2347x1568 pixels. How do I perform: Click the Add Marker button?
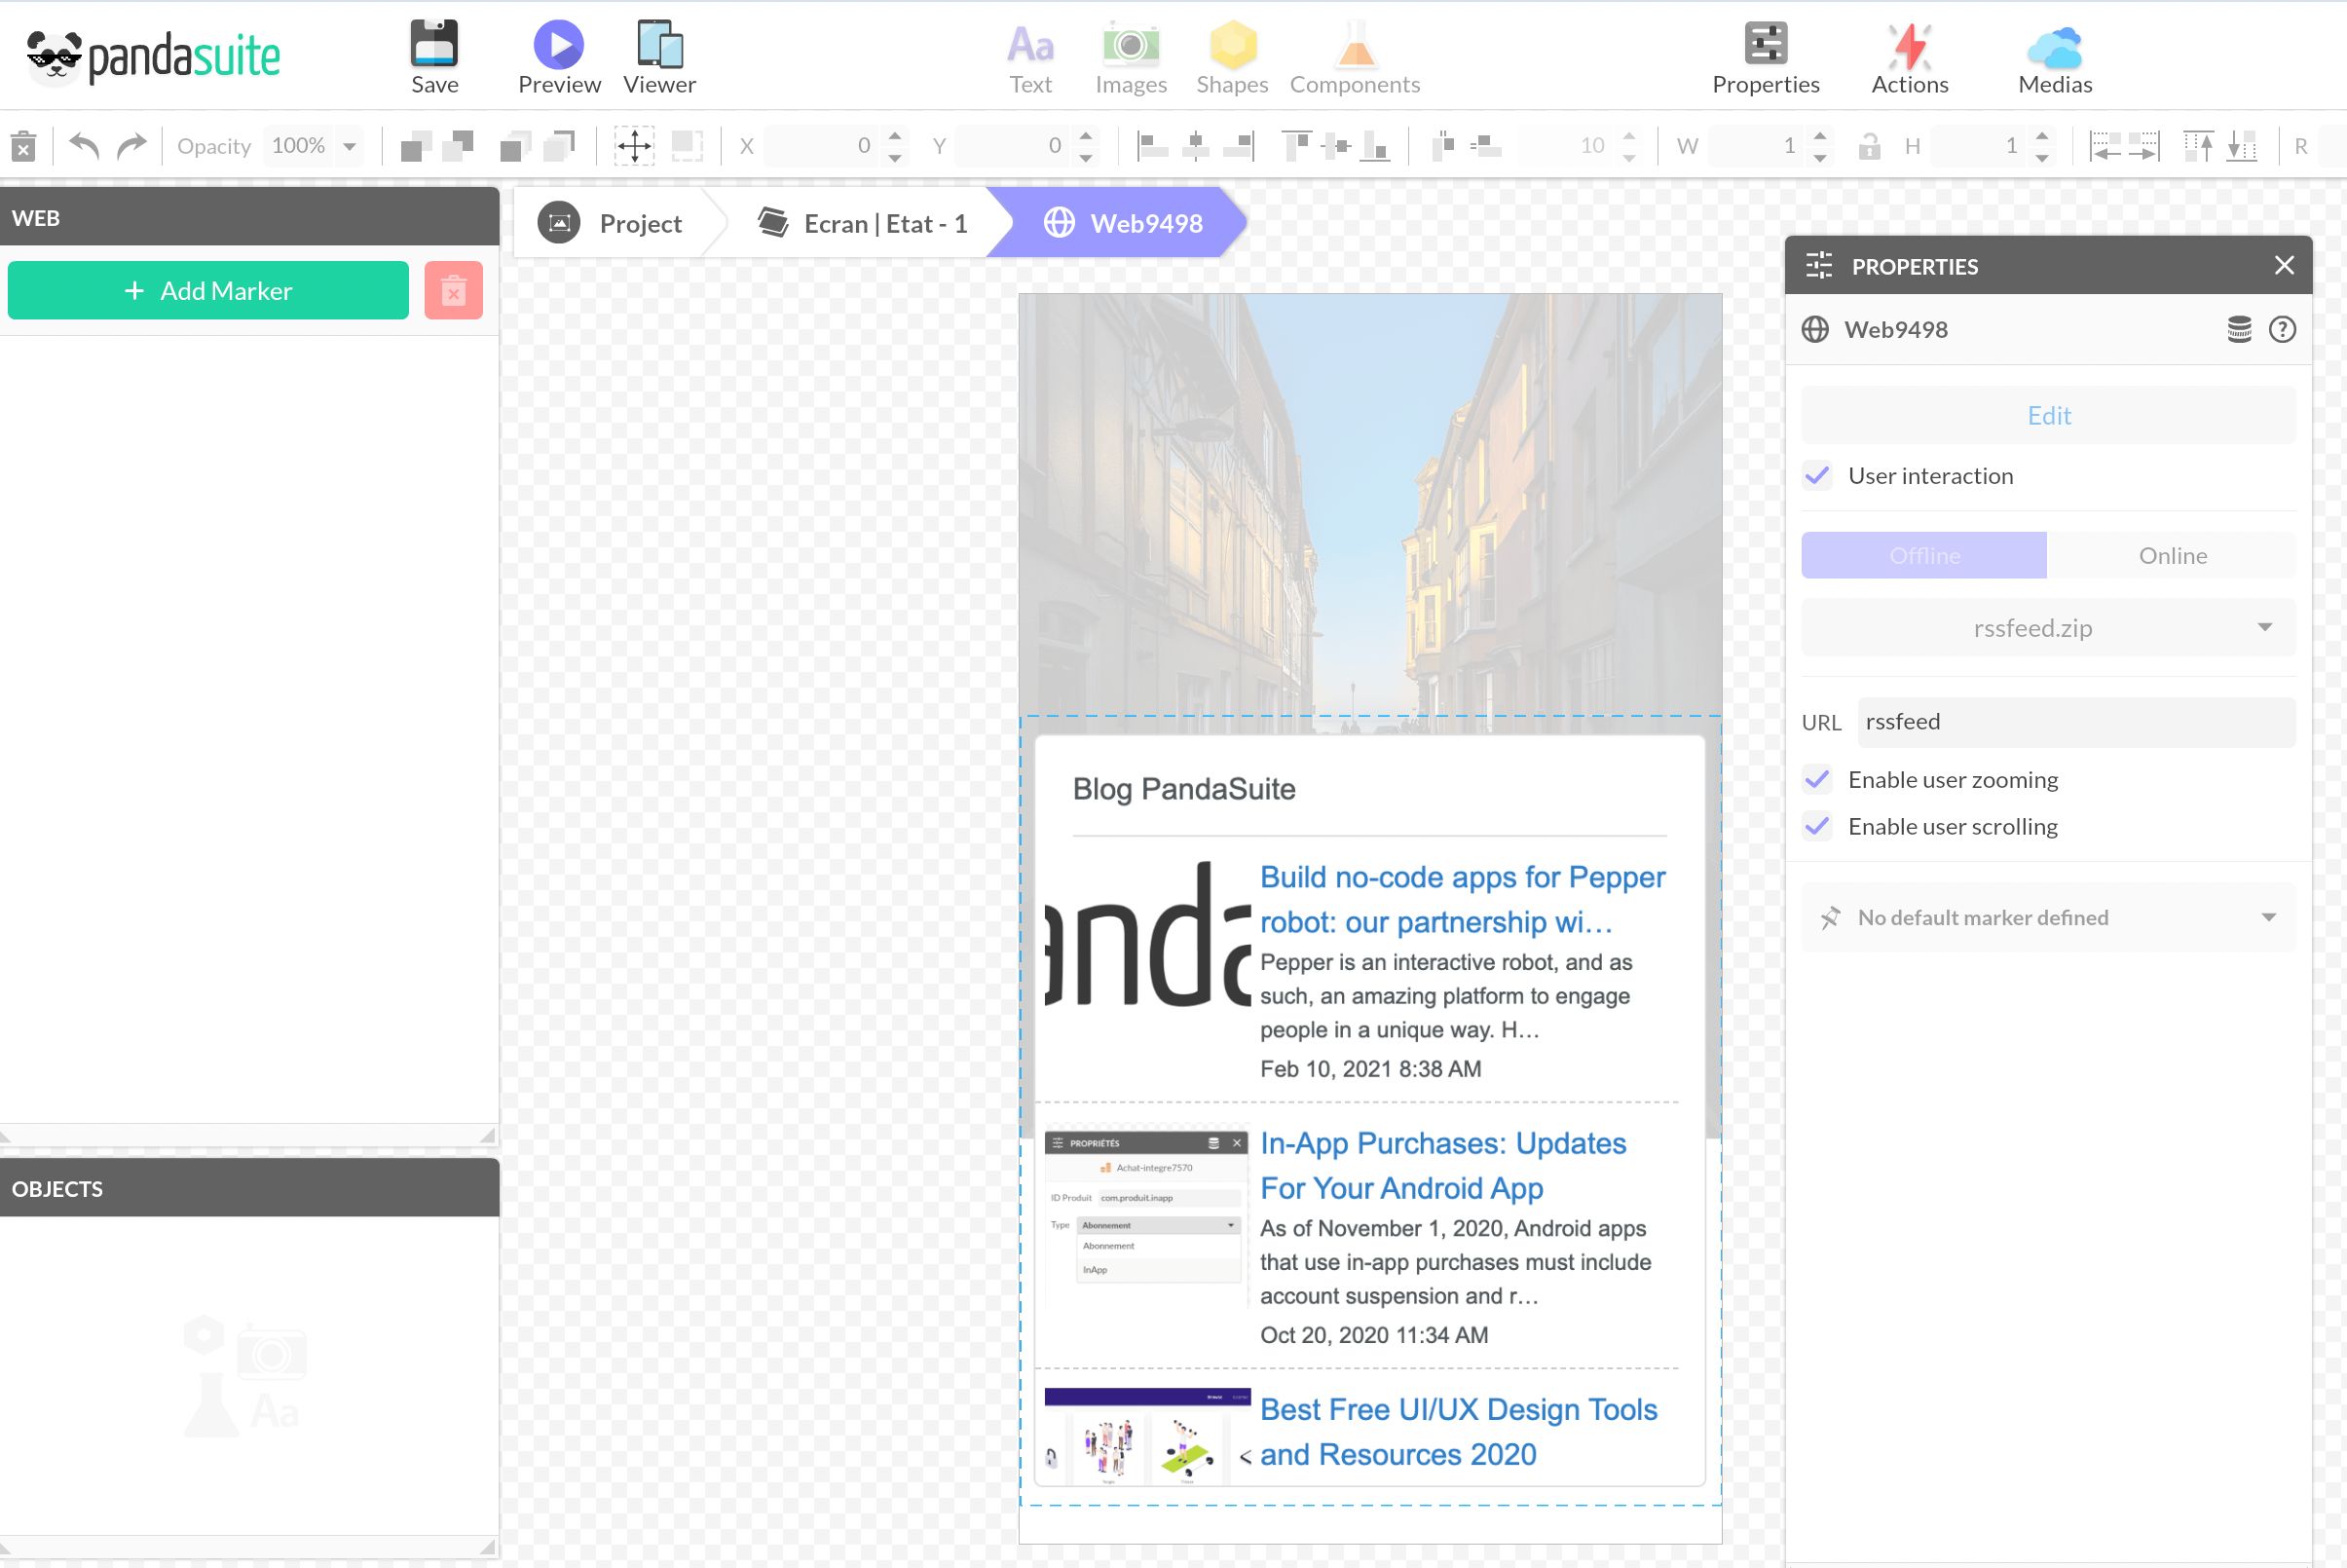click(x=207, y=290)
